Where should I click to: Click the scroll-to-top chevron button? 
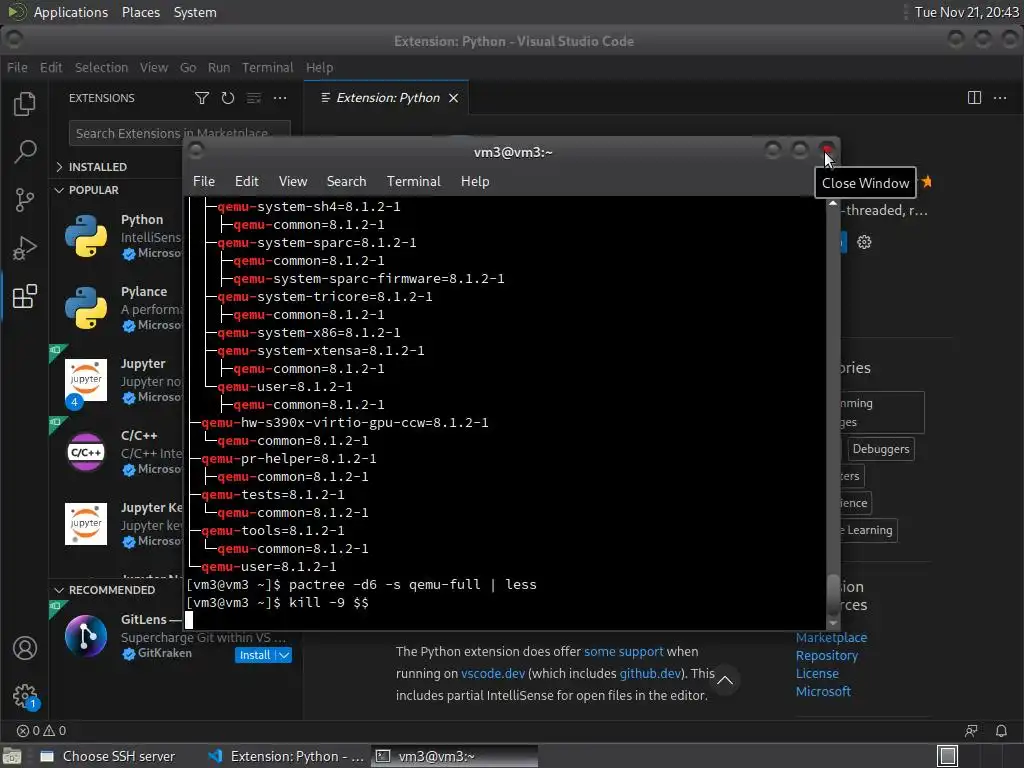click(x=724, y=680)
